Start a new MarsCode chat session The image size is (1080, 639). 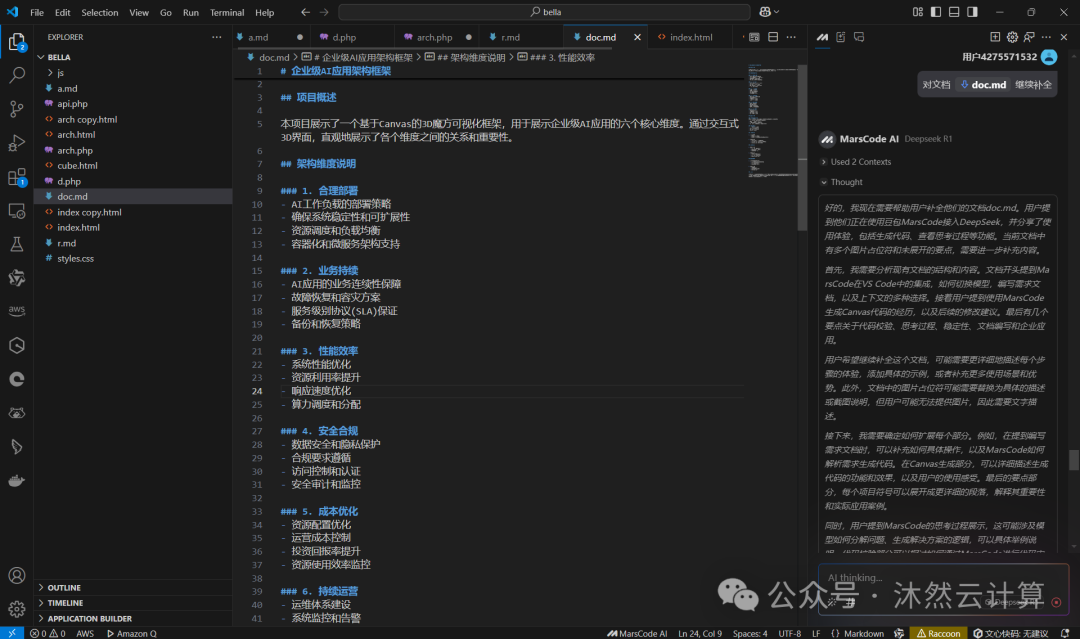[x=995, y=37]
